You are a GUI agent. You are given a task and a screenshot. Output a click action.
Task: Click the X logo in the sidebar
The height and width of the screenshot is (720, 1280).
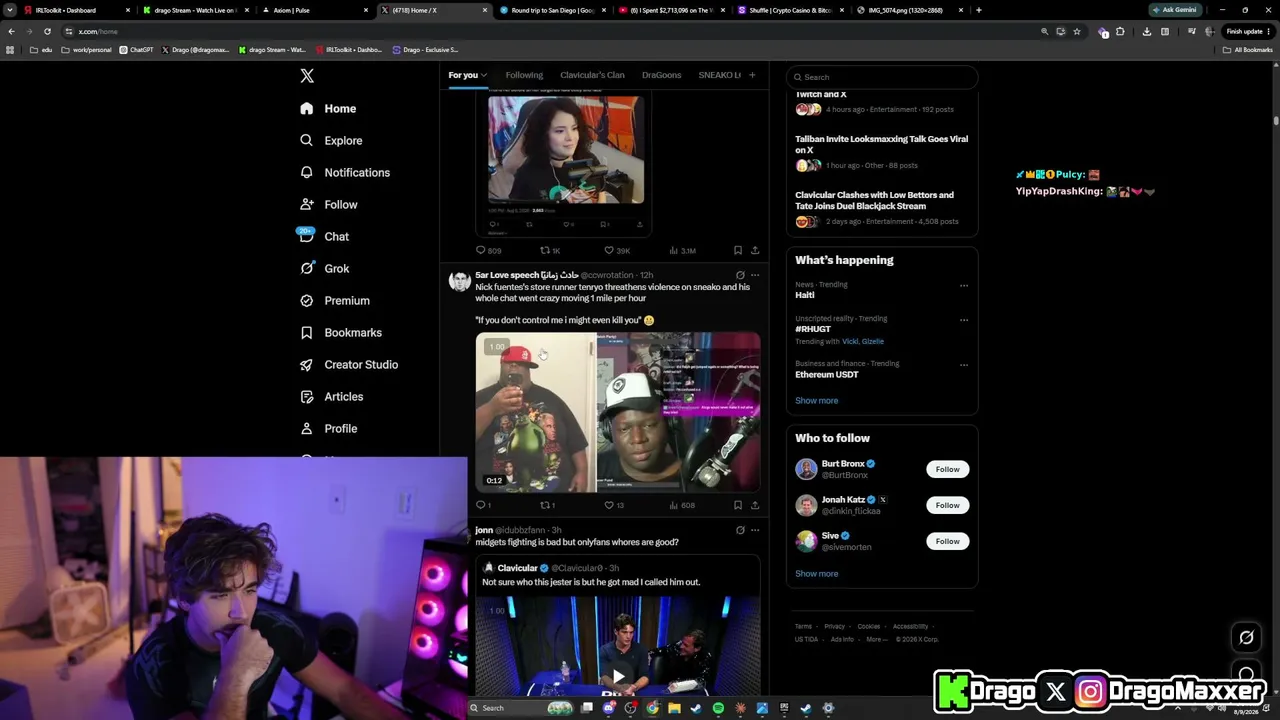(307, 76)
